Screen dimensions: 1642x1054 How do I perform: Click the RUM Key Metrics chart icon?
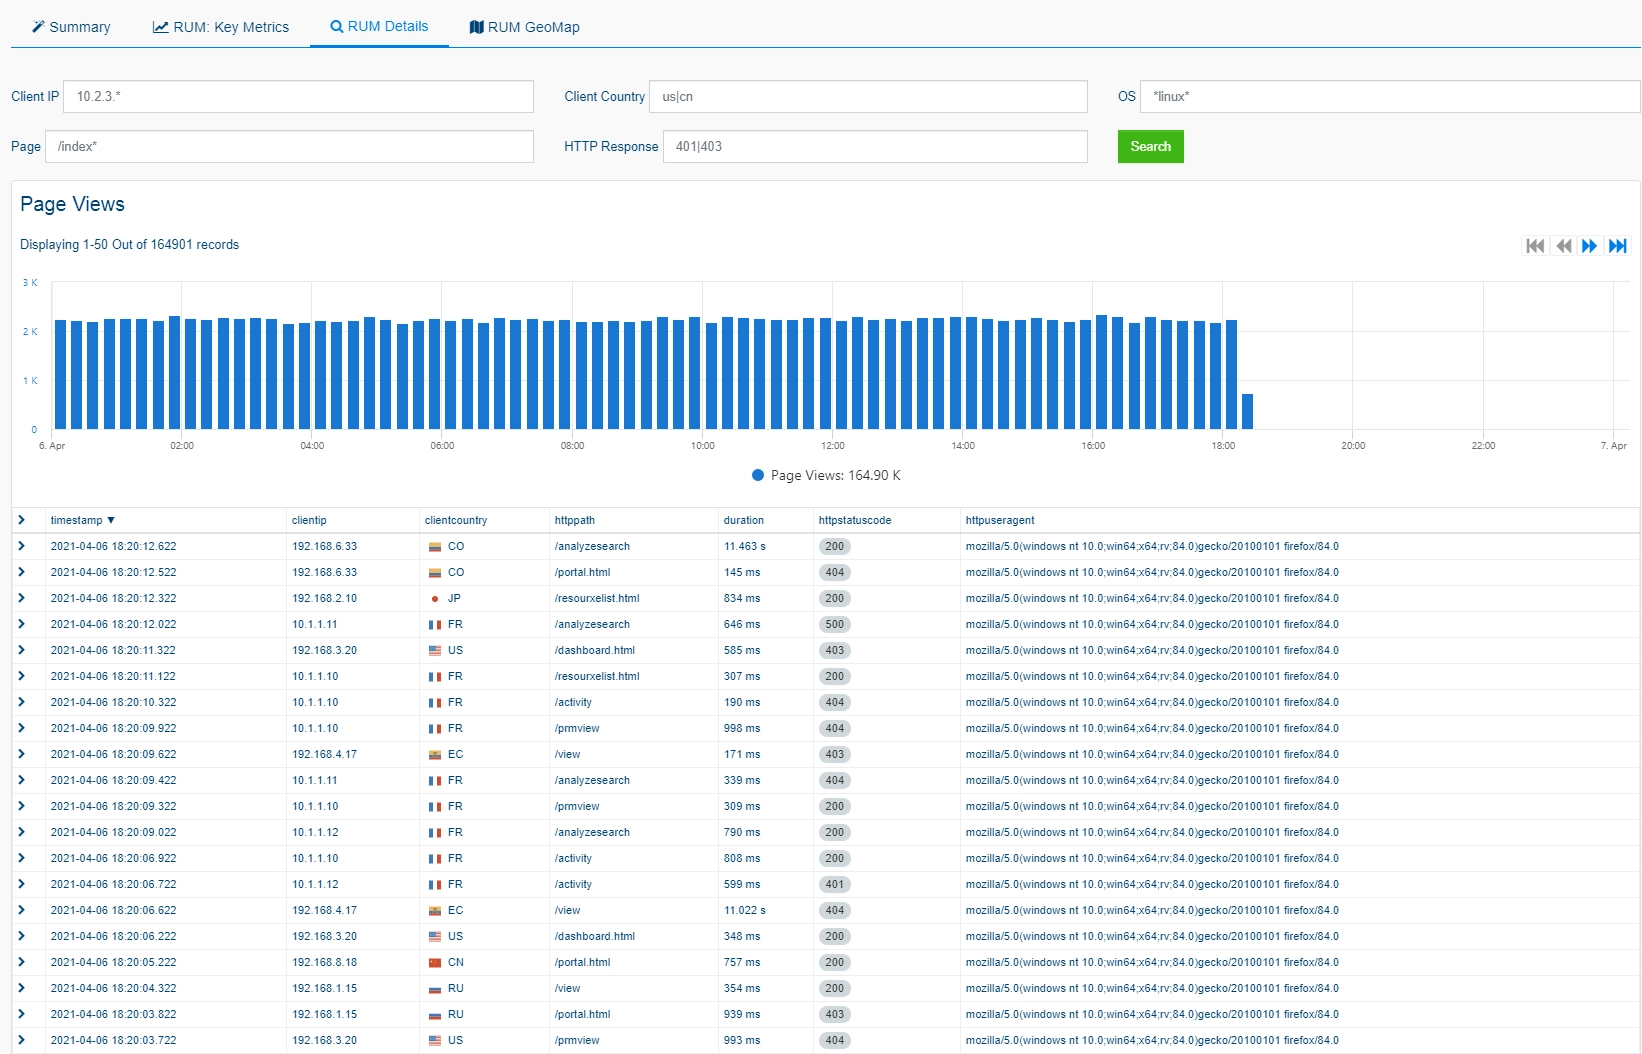160,27
